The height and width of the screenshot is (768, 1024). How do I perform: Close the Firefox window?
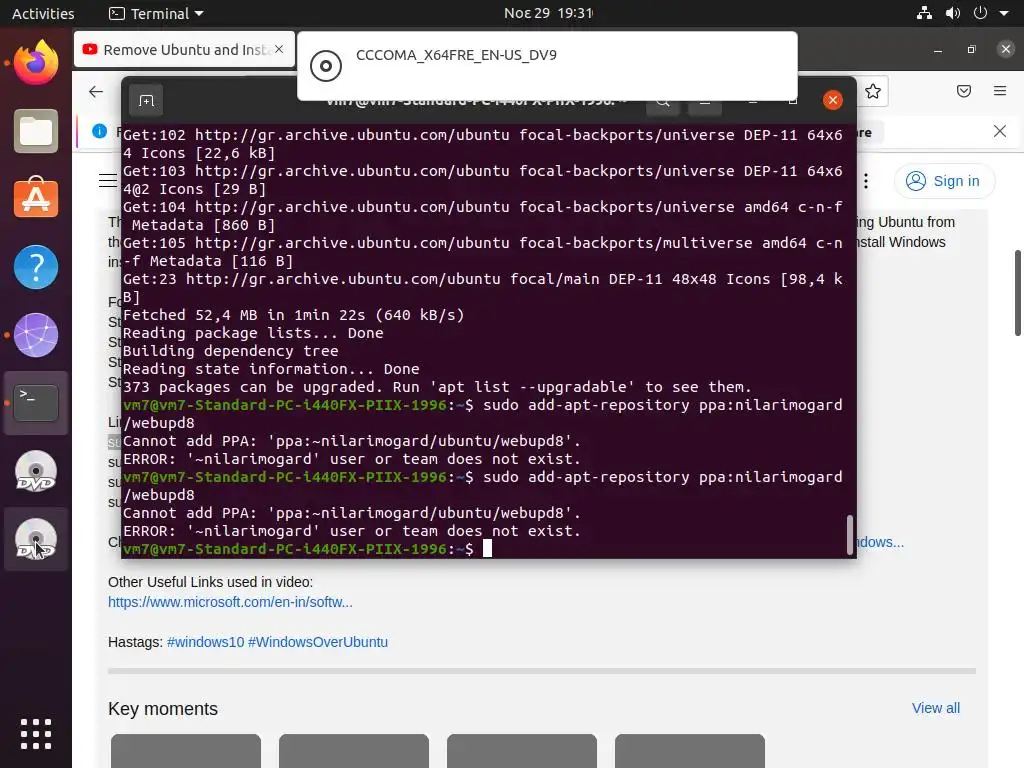point(1006,49)
